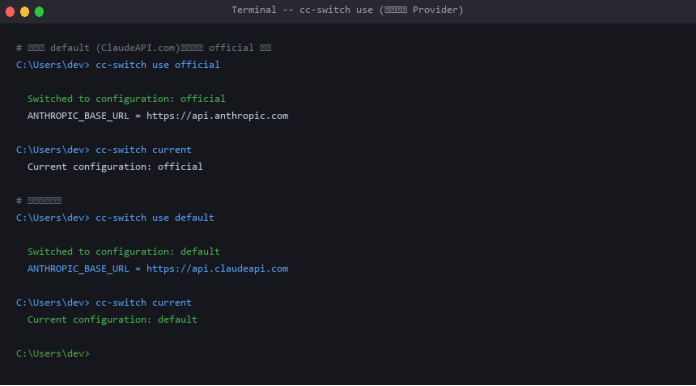The image size is (696, 386).
Task: Click the second comment line above 'use default'
Action: (x=39, y=201)
